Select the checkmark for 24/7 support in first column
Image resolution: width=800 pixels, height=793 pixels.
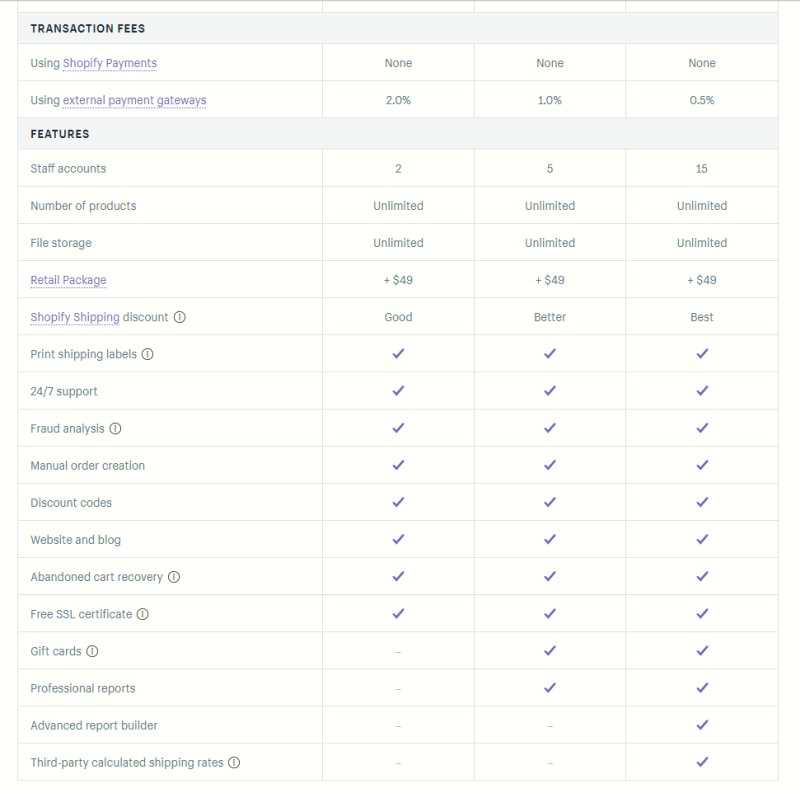point(398,390)
